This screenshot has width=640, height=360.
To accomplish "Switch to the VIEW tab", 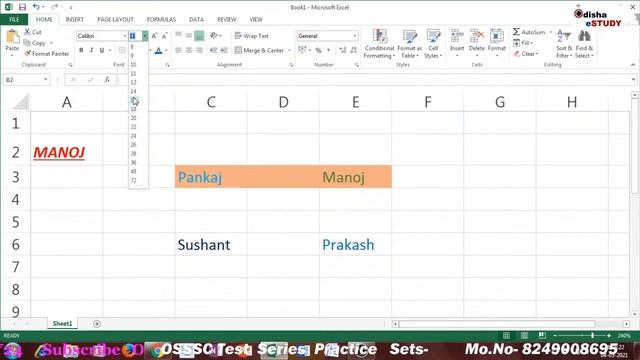I will 256,20.
